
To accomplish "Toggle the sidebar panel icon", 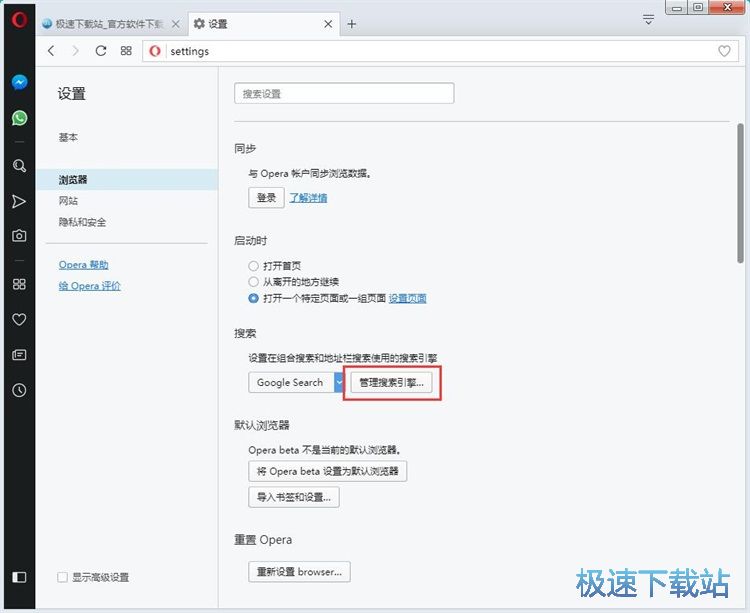I will [x=19, y=577].
